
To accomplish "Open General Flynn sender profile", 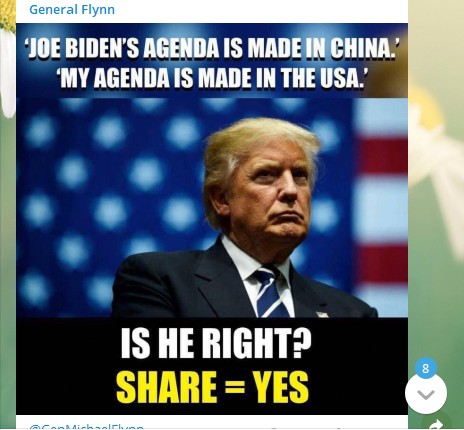I will [72, 9].
